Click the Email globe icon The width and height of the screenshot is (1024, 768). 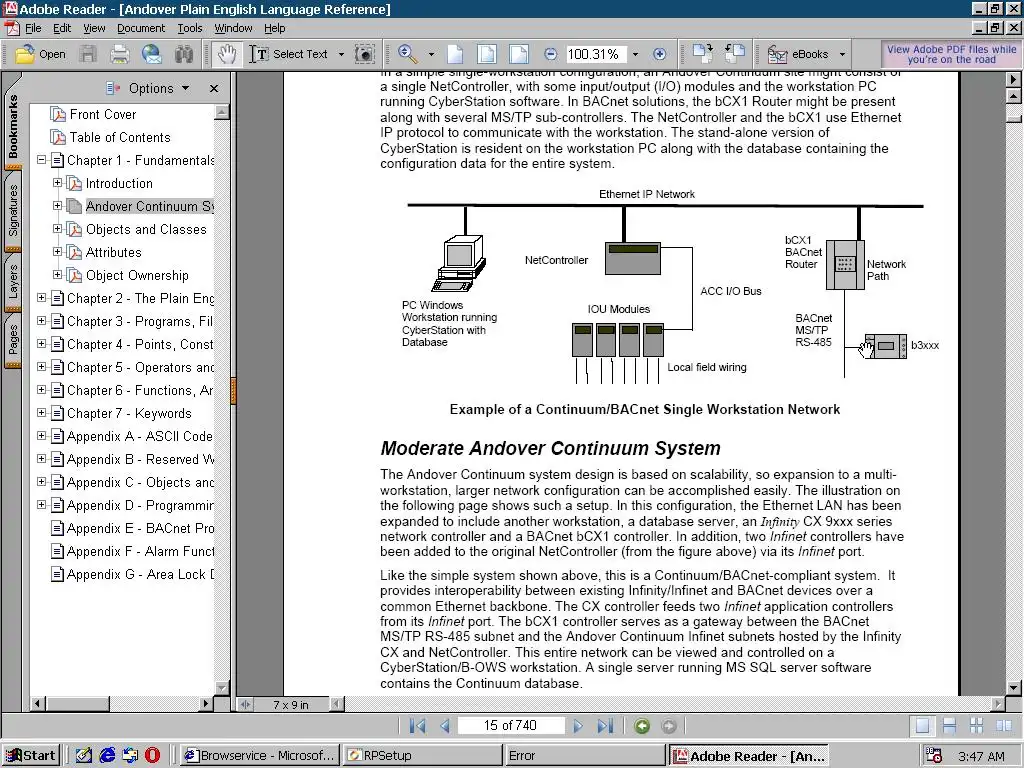152,54
